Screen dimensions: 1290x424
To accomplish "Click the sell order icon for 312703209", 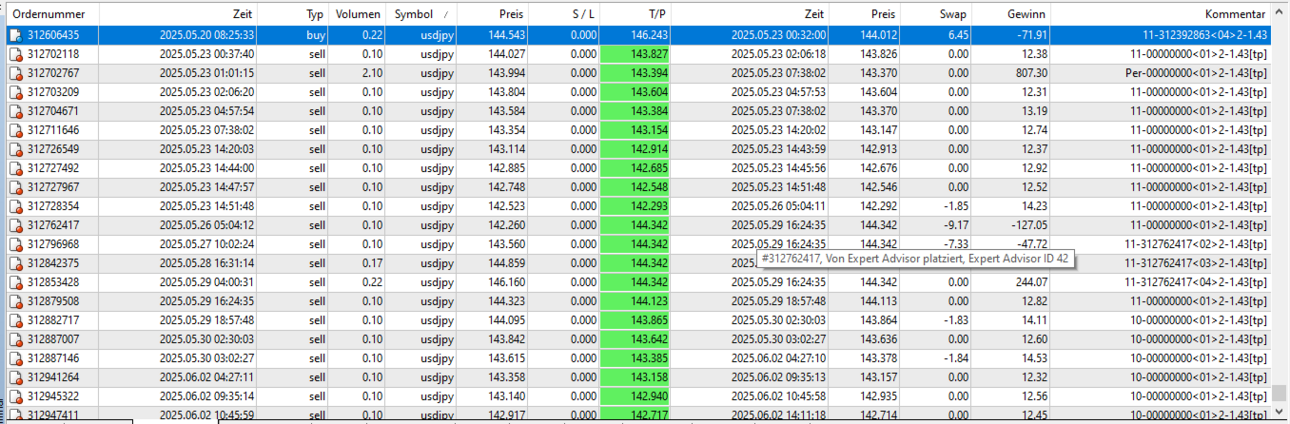I will pyautogui.click(x=15, y=92).
